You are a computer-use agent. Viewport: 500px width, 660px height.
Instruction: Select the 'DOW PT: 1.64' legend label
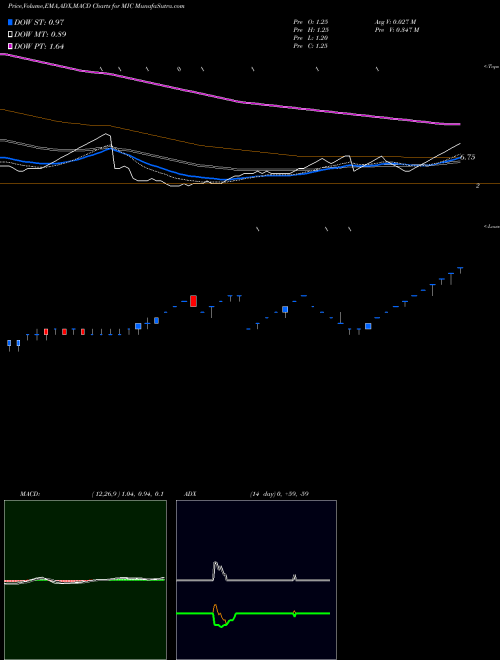tap(39, 47)
